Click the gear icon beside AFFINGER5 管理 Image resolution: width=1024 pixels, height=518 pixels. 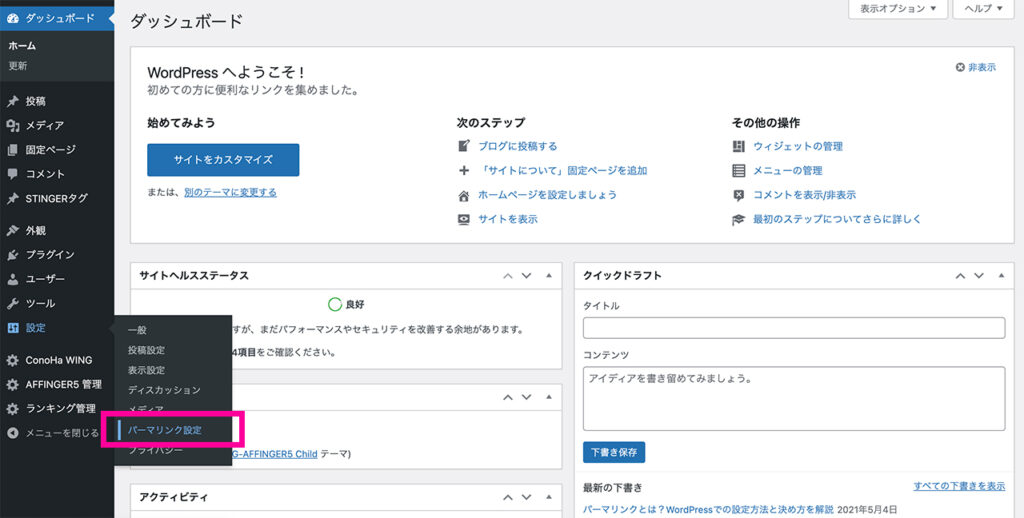coord(12,385)
